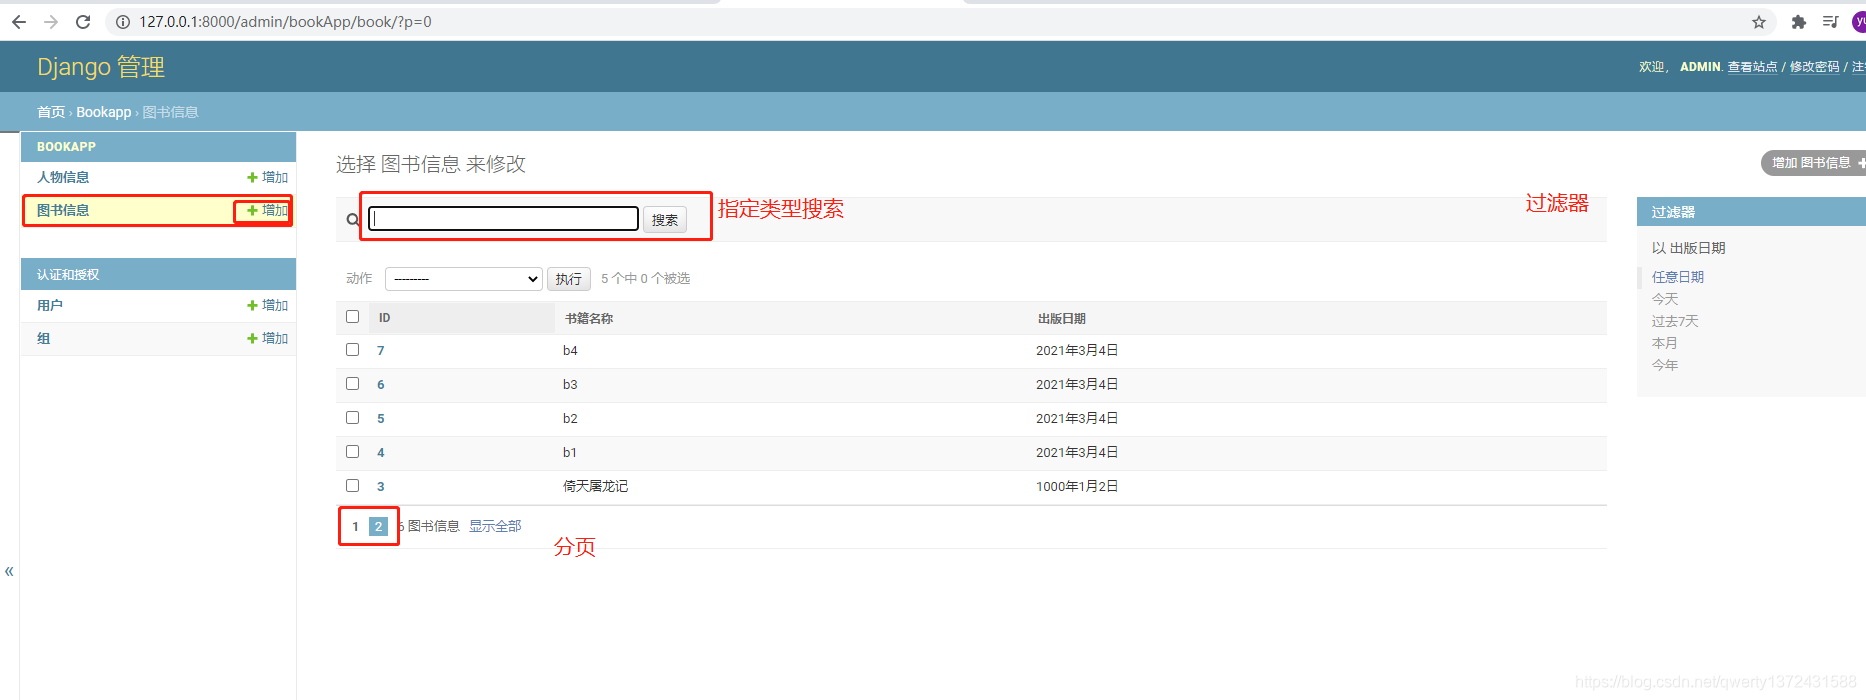Sort by 出版日期 column header
Viewport: 1866px width, 700px height.
coord(1062,318)
